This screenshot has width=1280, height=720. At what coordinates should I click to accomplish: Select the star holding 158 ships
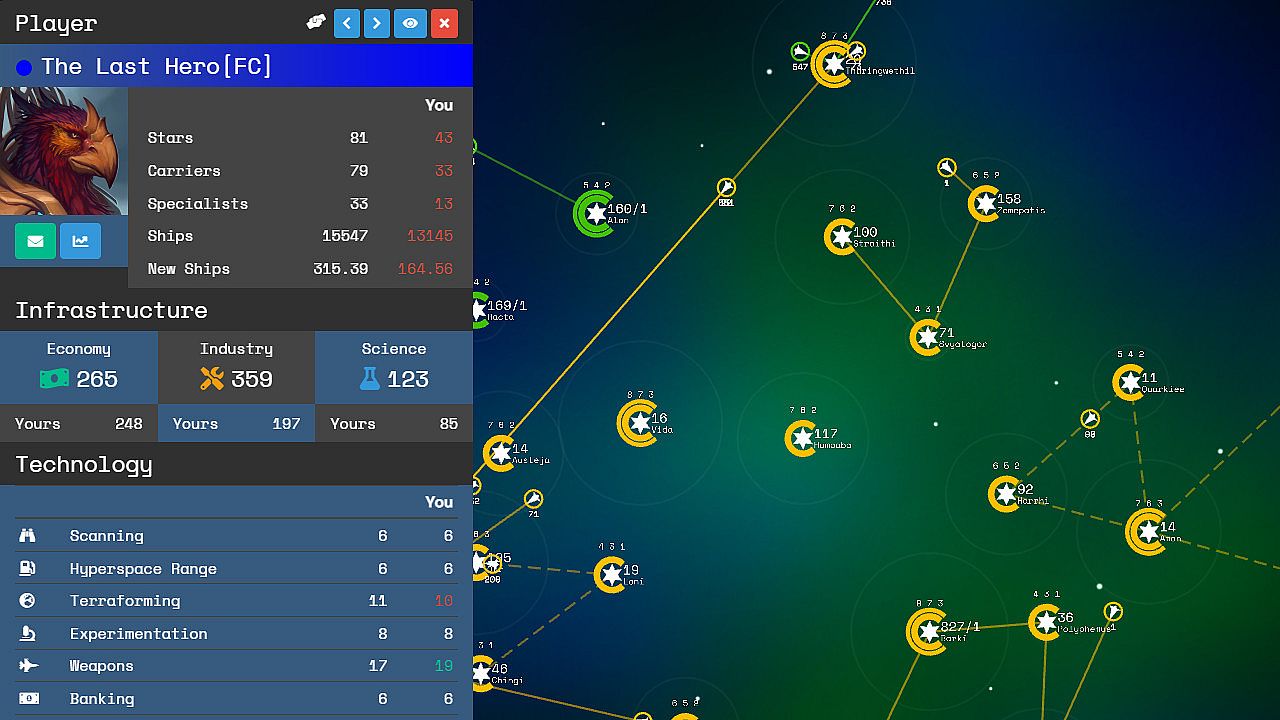[985, 204]
